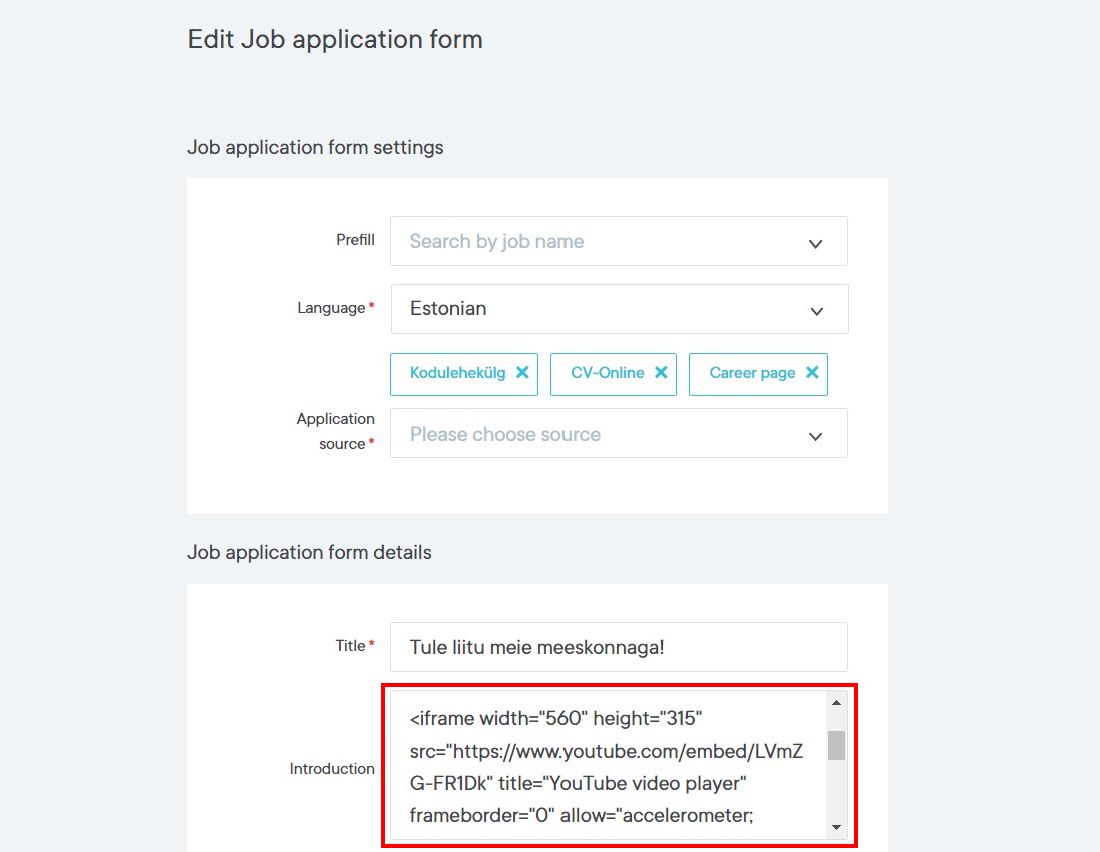Viewport: 1100px width, 852px height.
Task: Remove the CV-Online source tag
Action: pos(661,373)
